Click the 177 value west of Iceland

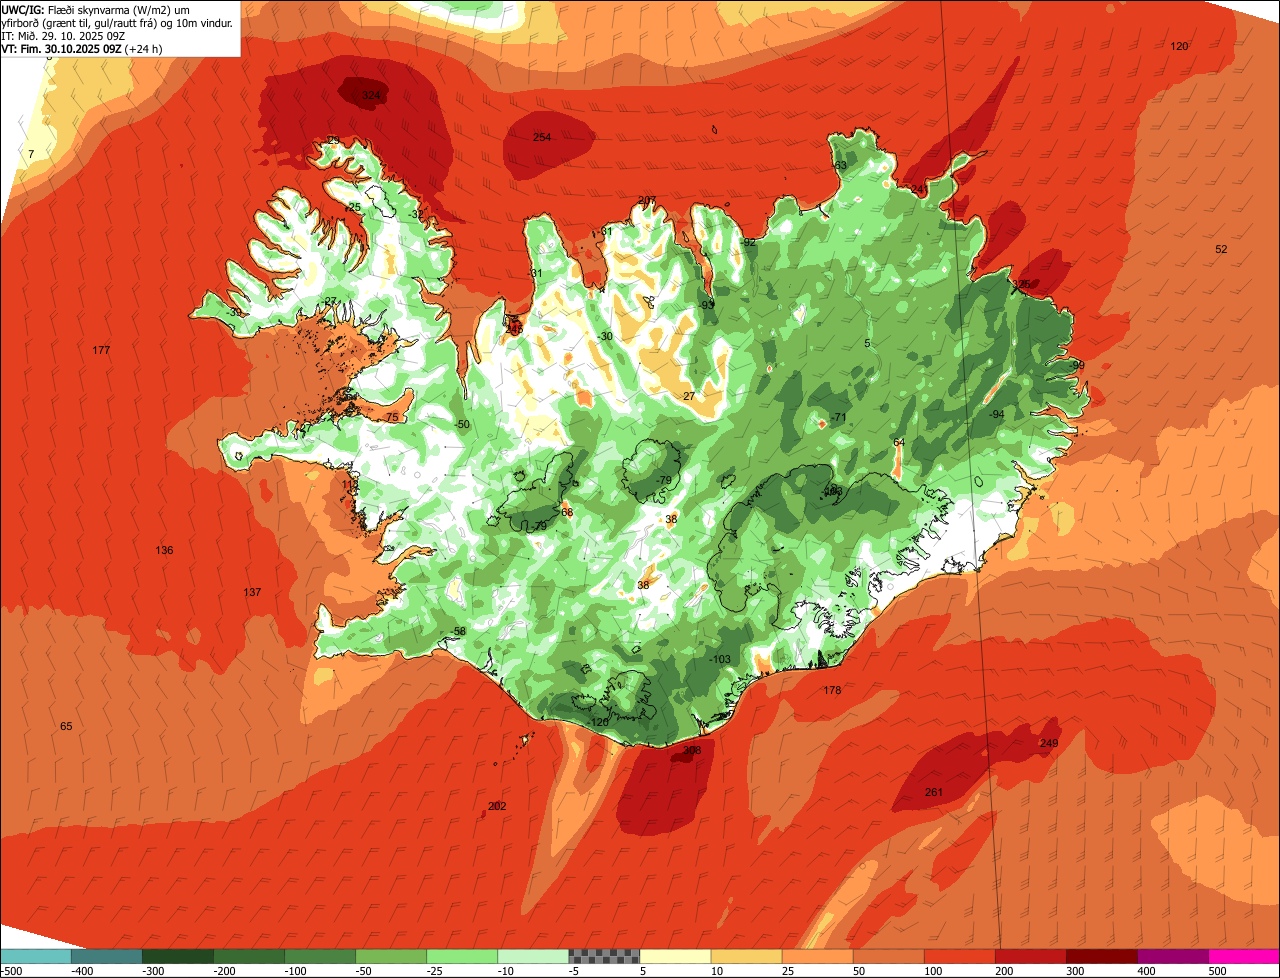pyautogui.click(x=101, y=350)
